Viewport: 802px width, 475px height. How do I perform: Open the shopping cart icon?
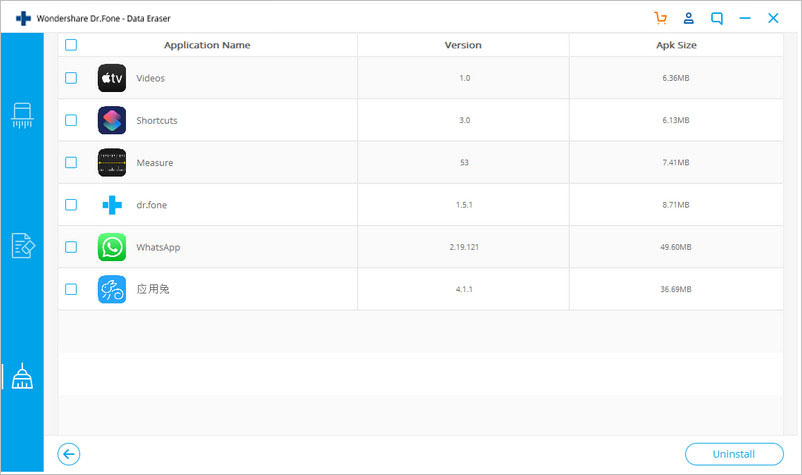coord(660,18)
